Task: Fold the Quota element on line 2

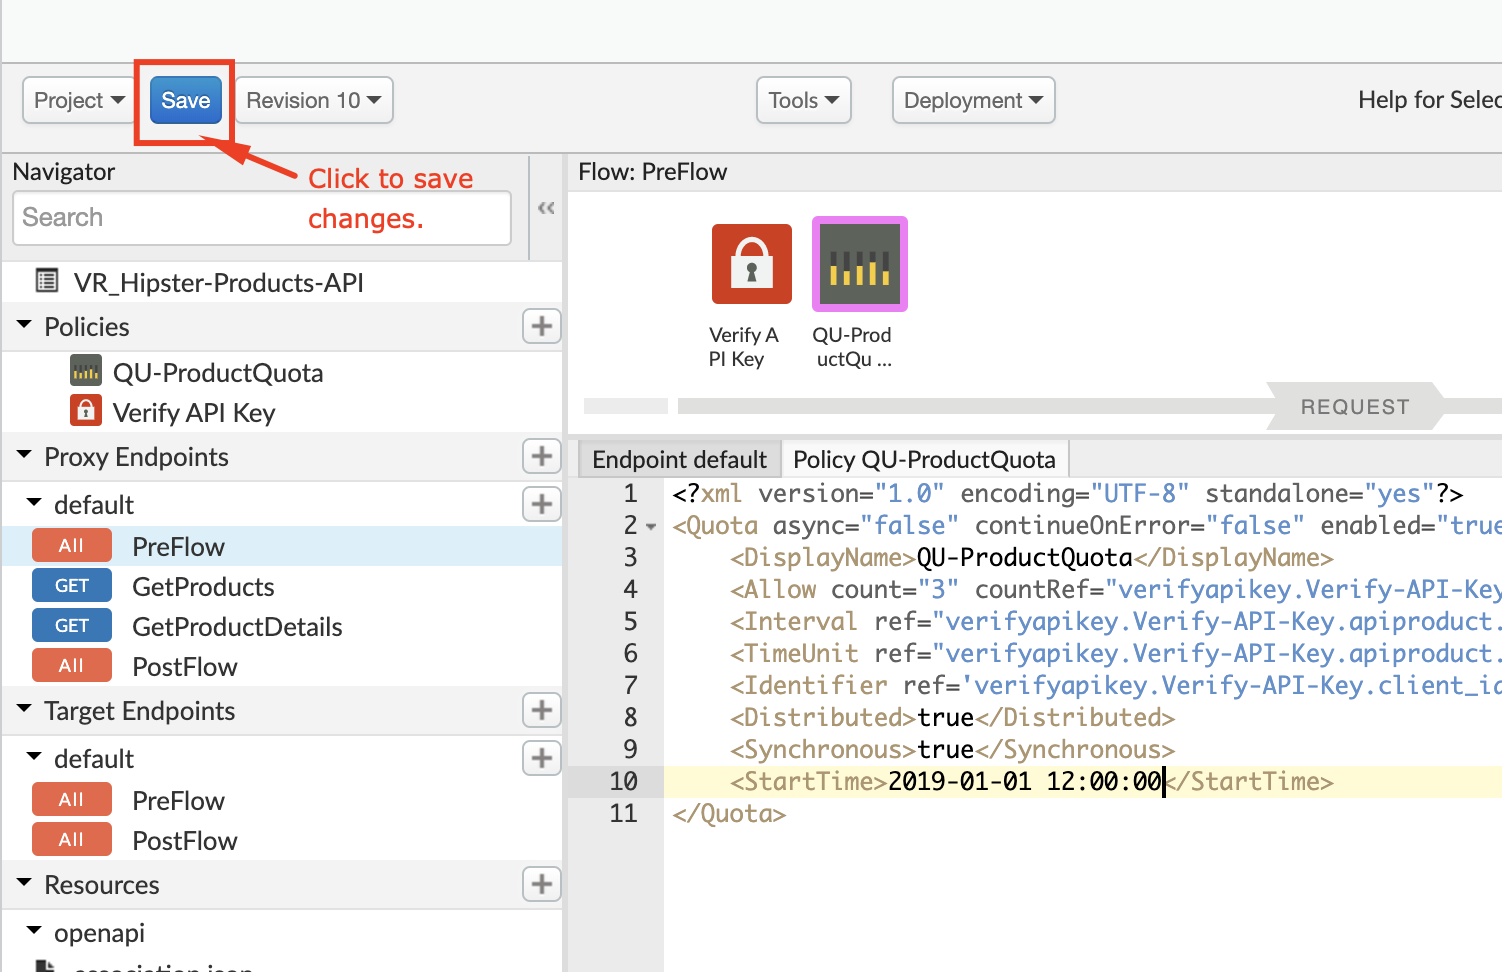Action: point(652,527)
